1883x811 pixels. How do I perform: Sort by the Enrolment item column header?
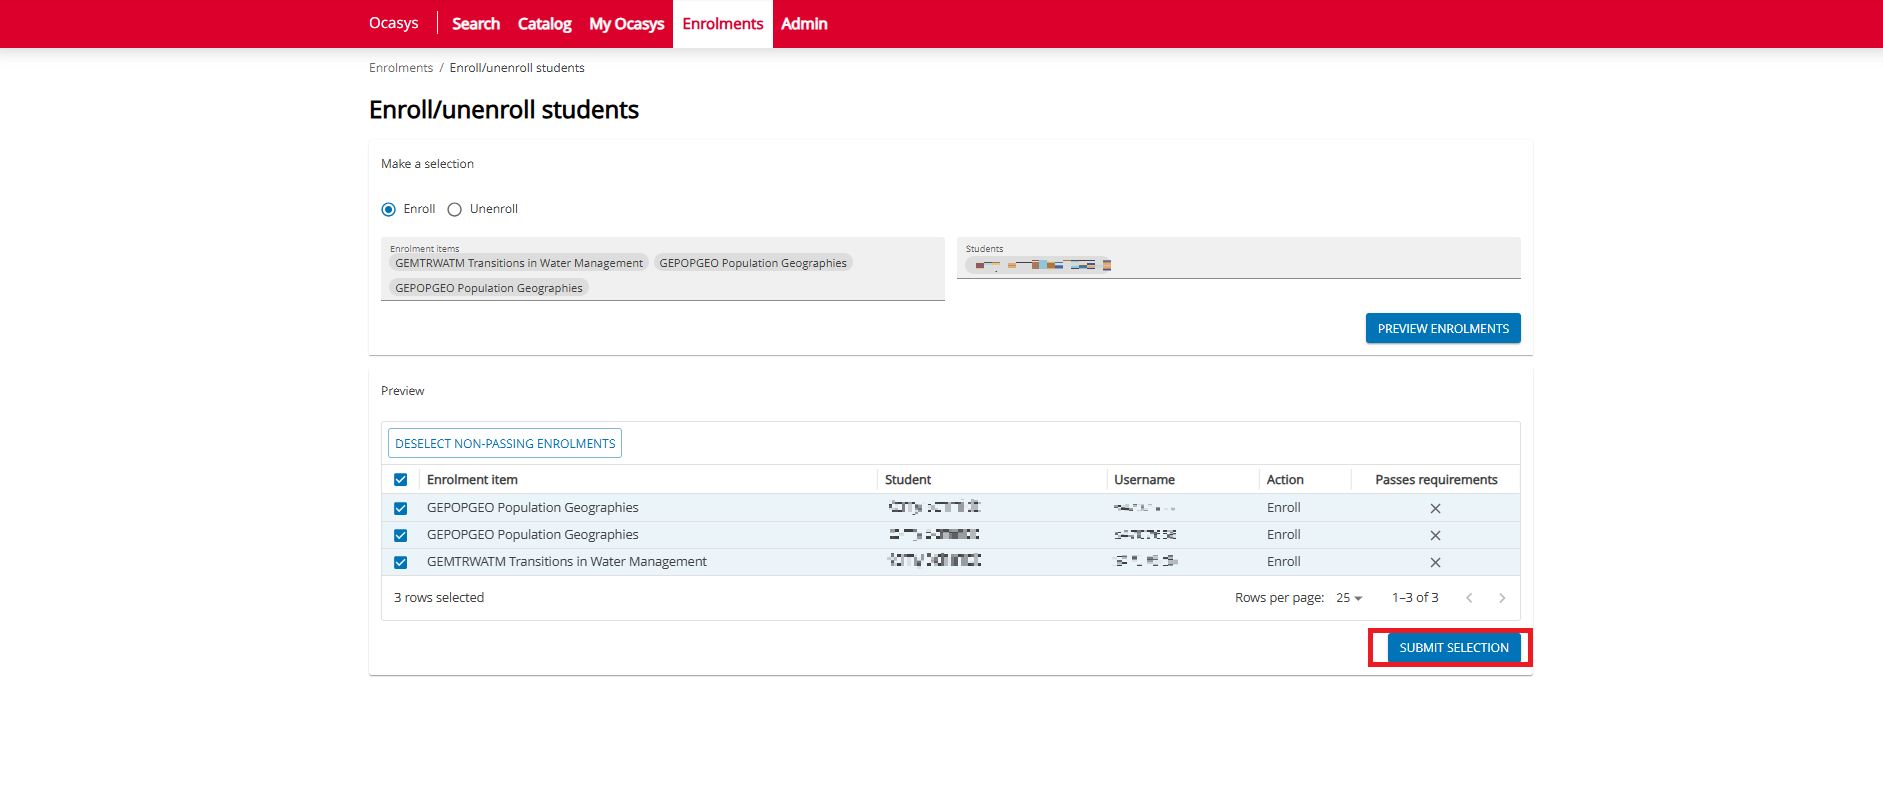coord(472,480)
